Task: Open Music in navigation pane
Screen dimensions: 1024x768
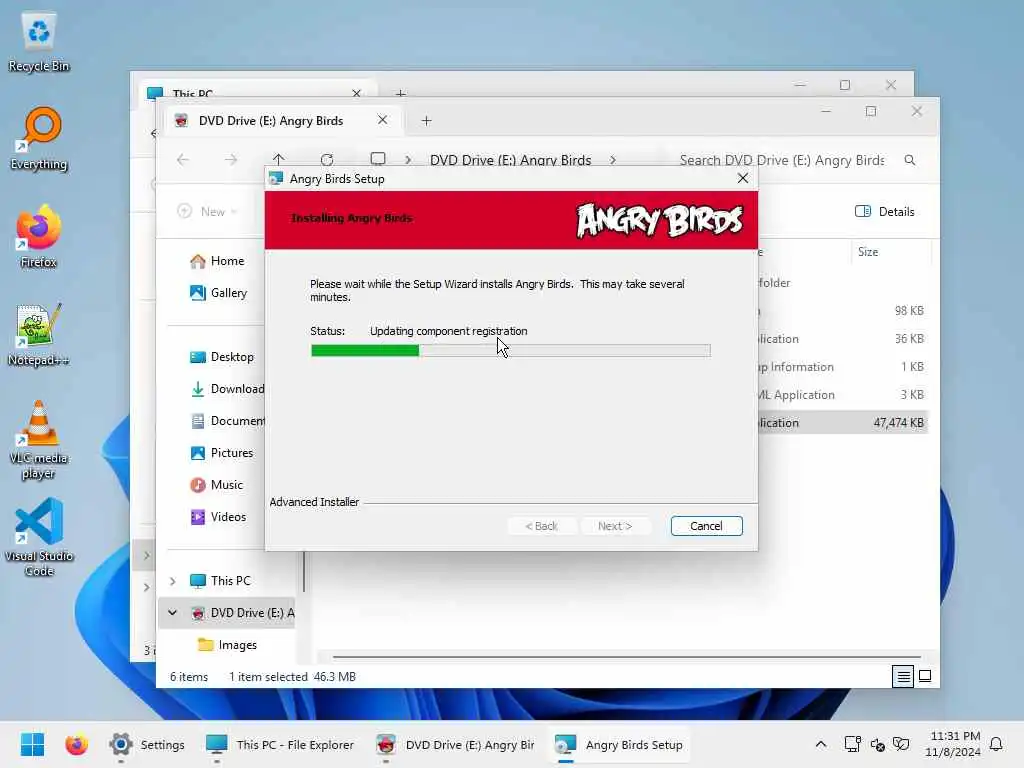Action: [x=226, y=485]
